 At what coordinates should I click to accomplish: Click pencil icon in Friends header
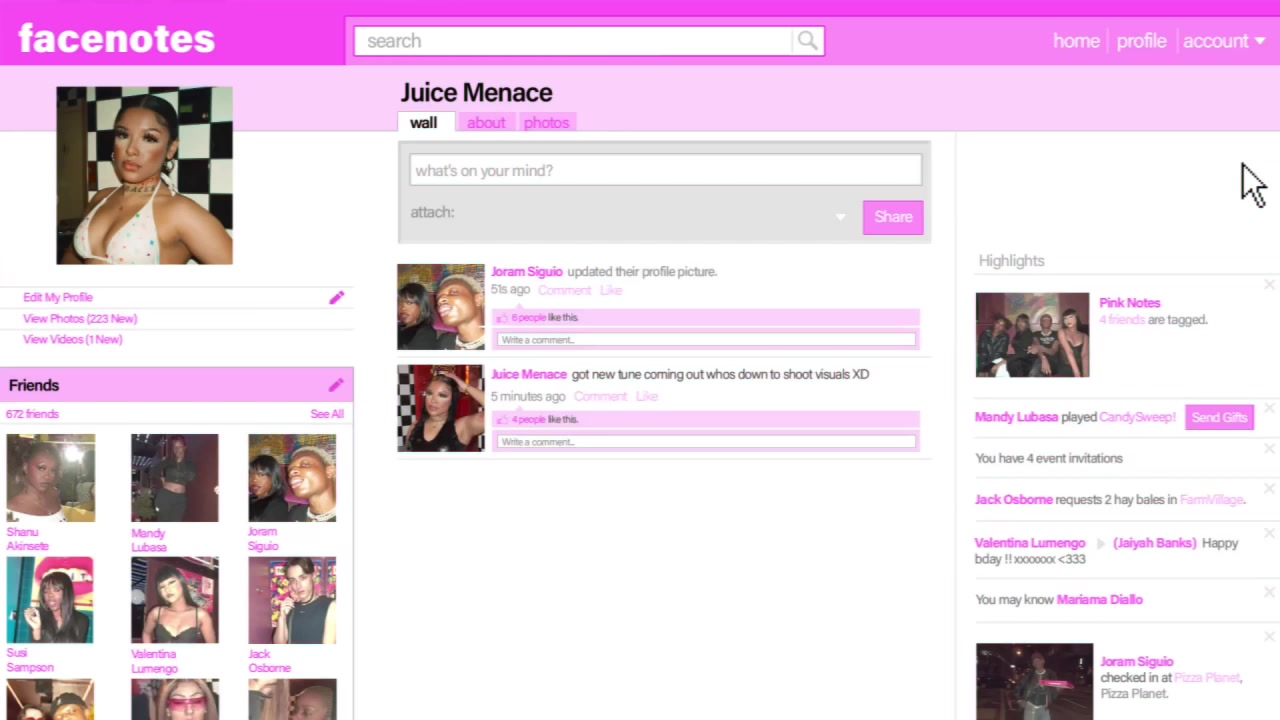pos(336,385)
